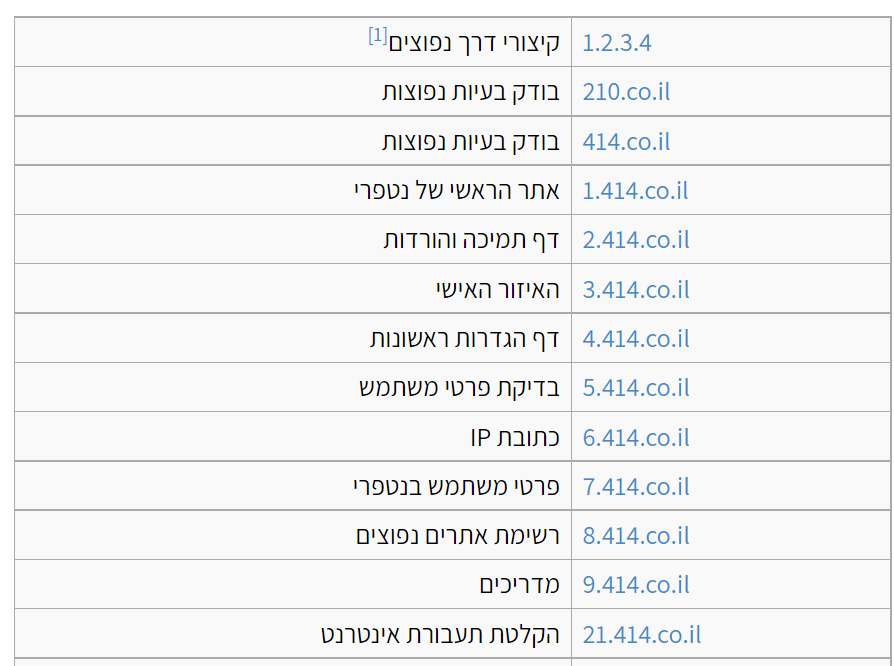Image resolution: width=894 pixels, height=666 pixels.
Task: Visit the 5.414.co.il link
Action: tap(635, 388)
